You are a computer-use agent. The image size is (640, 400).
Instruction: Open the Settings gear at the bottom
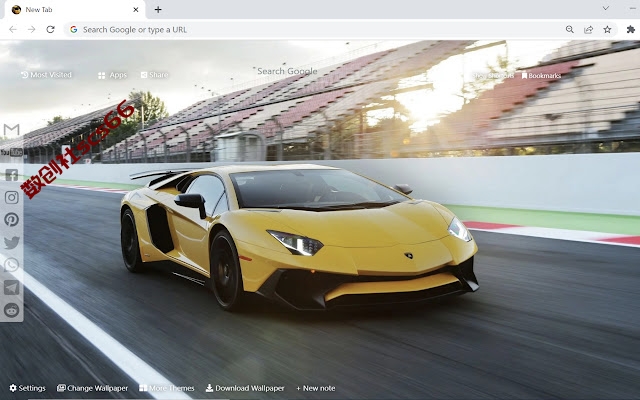(27, 388)
